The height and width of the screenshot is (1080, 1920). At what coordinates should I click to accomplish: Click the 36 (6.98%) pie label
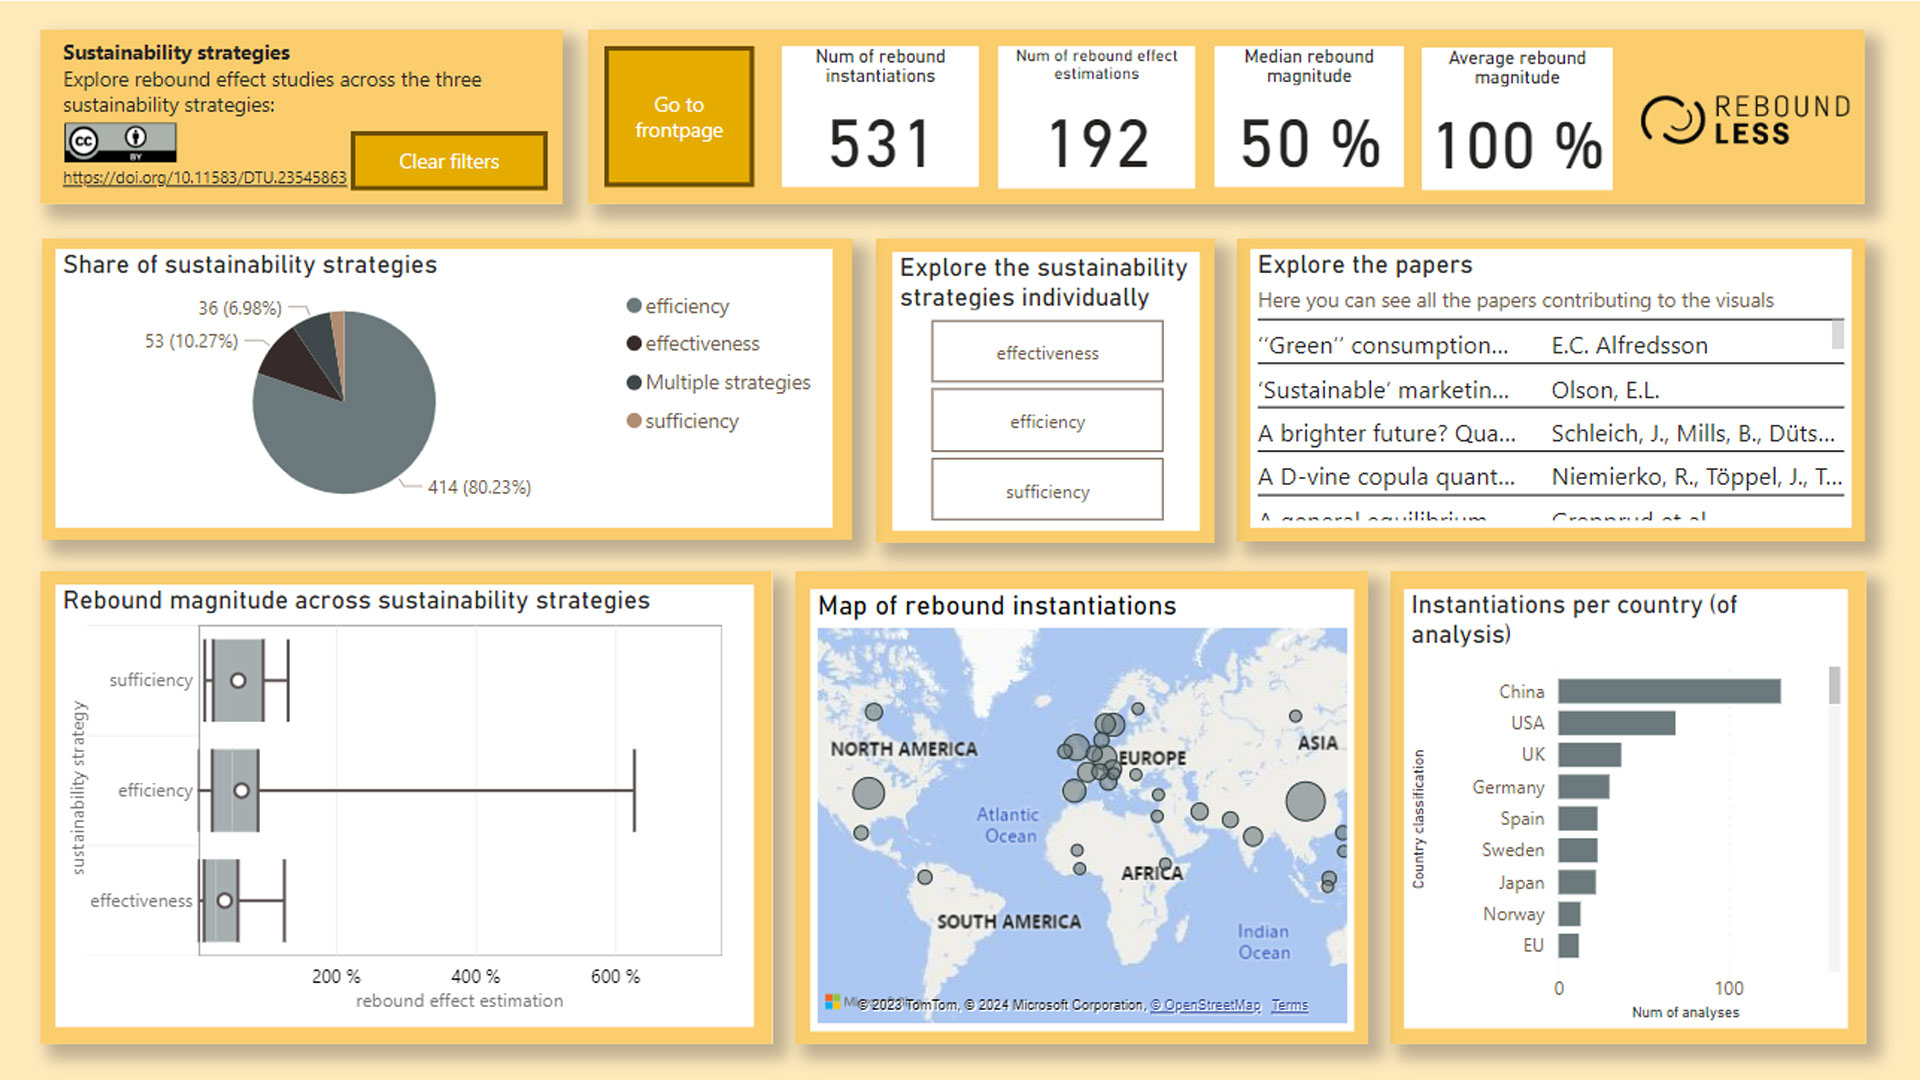tap(240, 308)
